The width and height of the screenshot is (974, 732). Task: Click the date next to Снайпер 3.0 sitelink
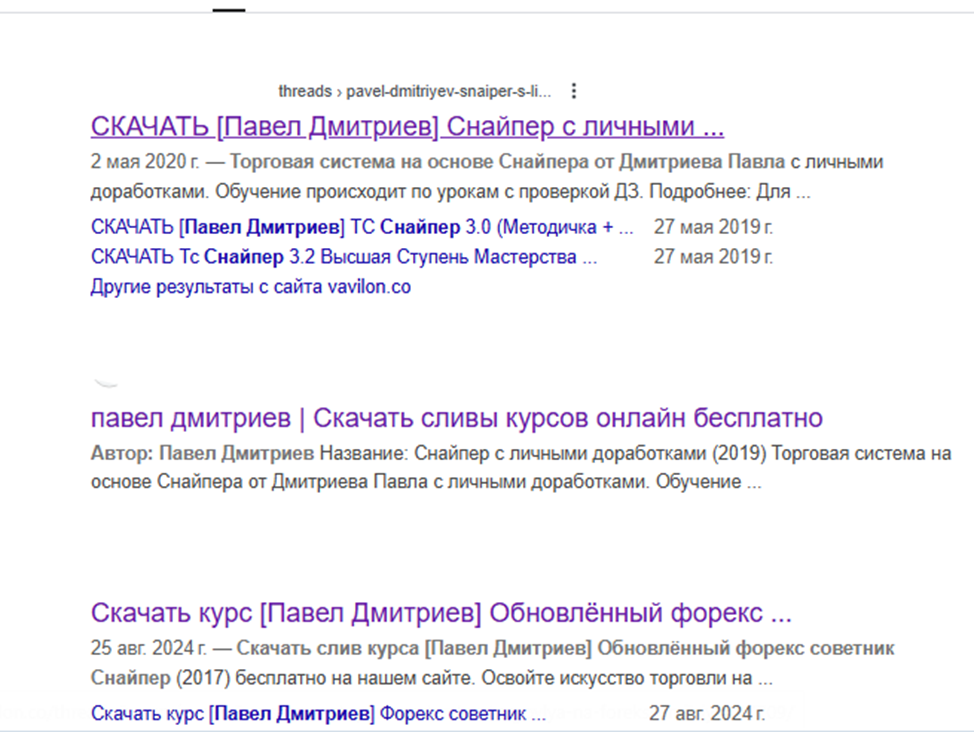713,227
